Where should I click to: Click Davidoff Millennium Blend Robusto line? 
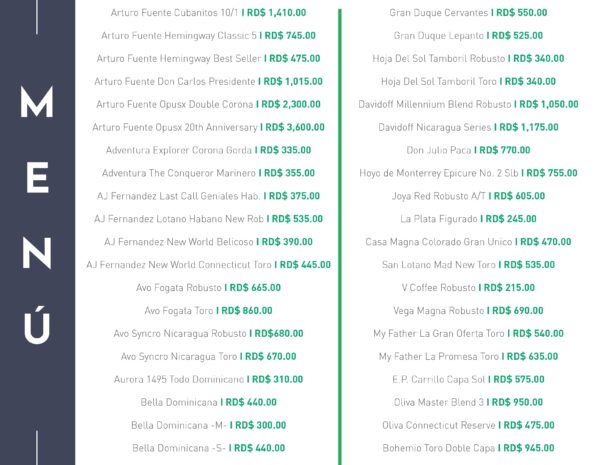click(468, 104)
